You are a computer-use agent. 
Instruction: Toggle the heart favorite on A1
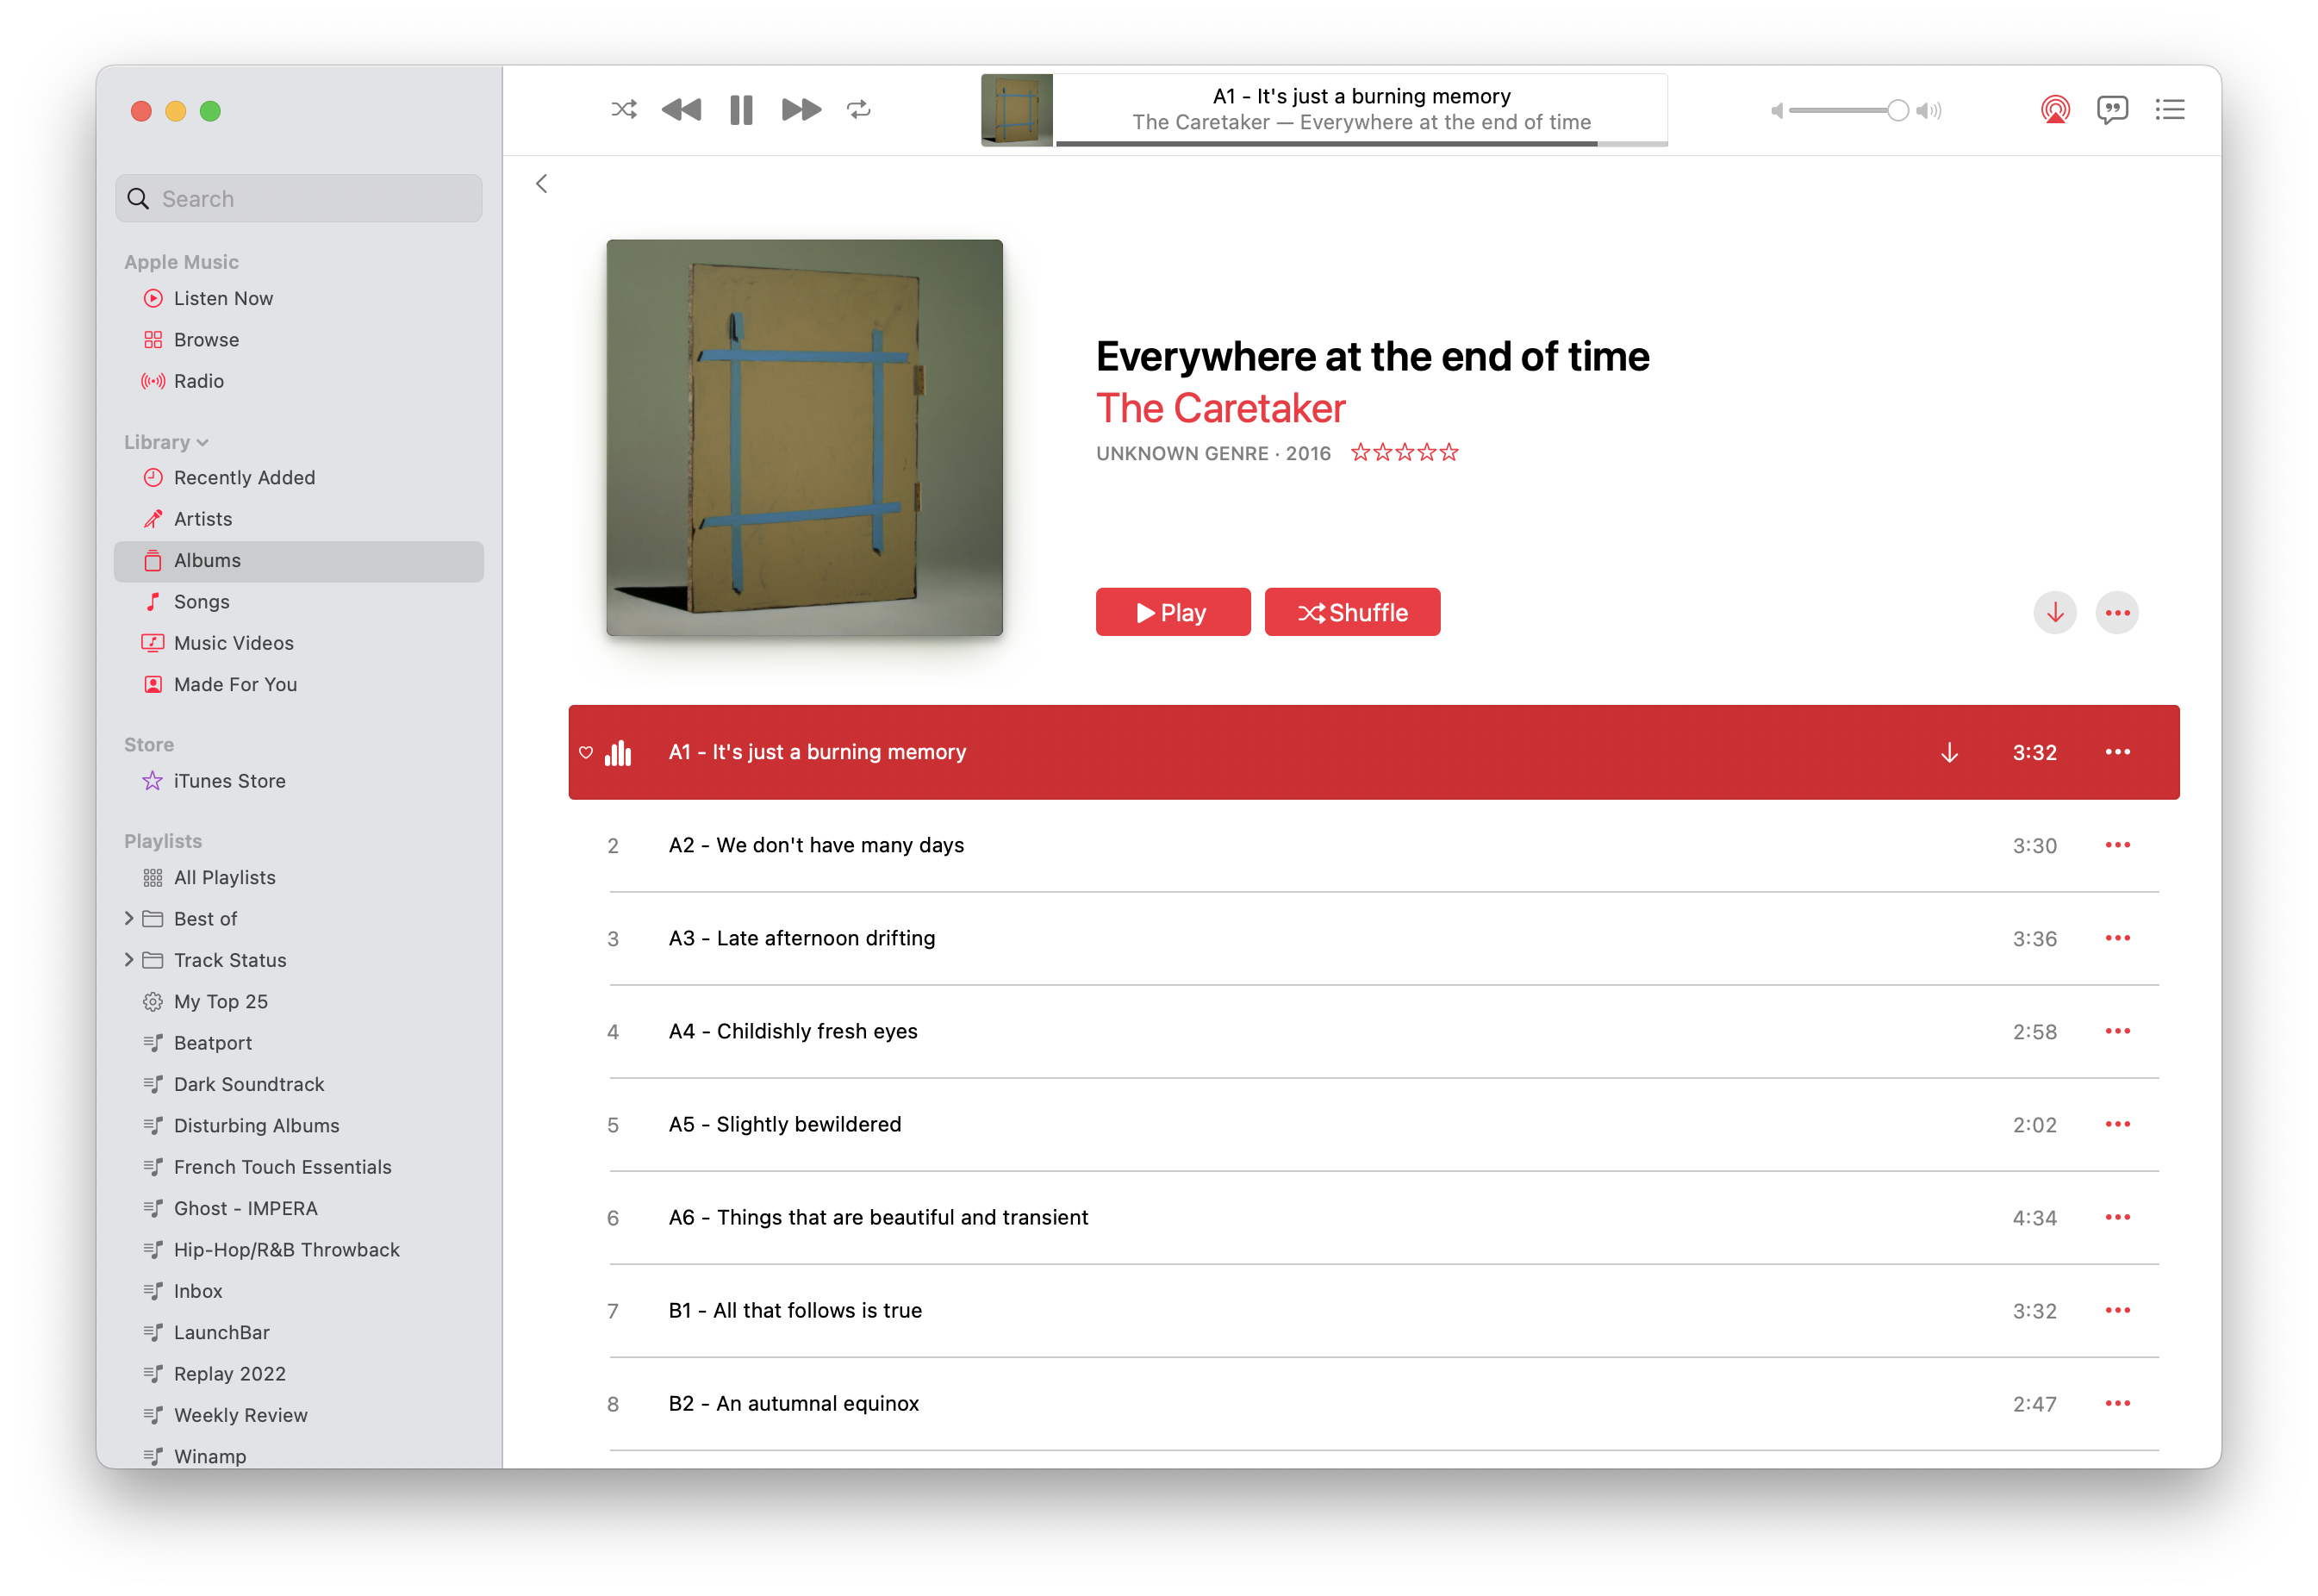[585, 751]
